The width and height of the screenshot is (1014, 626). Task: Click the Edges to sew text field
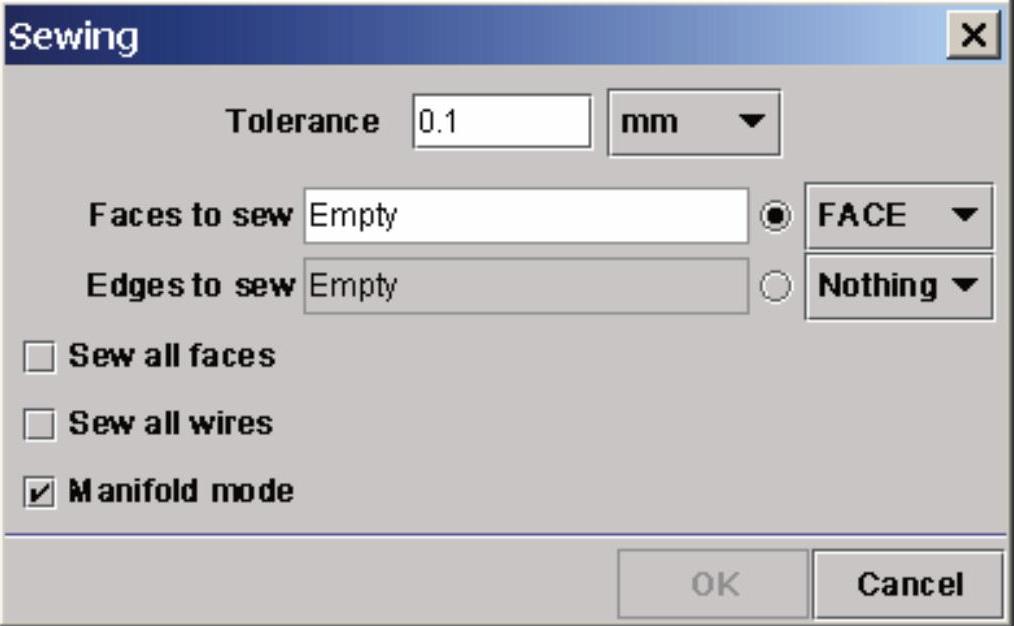click(526, 287)
